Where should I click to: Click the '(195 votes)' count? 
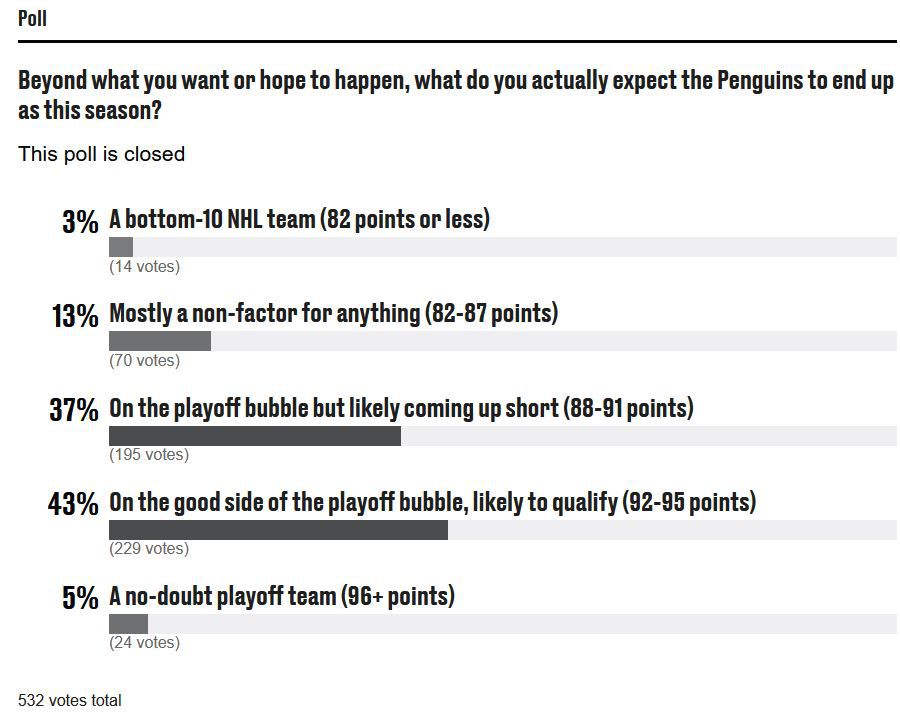coord(148,455)
